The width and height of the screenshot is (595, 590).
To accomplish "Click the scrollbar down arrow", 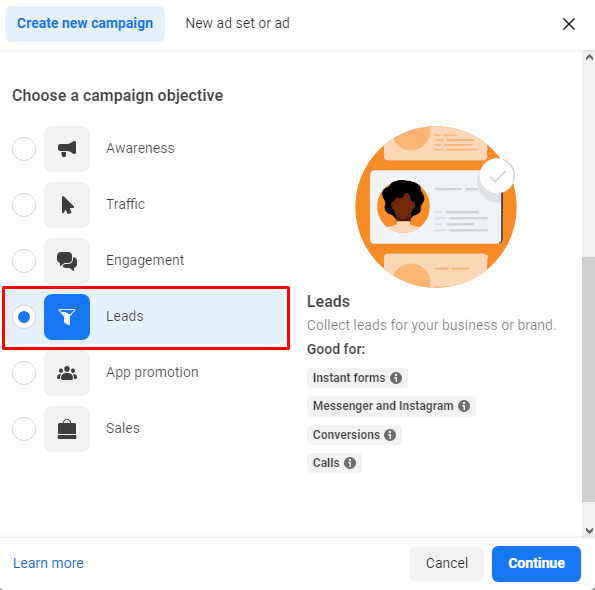I will (x=589, y=530).
